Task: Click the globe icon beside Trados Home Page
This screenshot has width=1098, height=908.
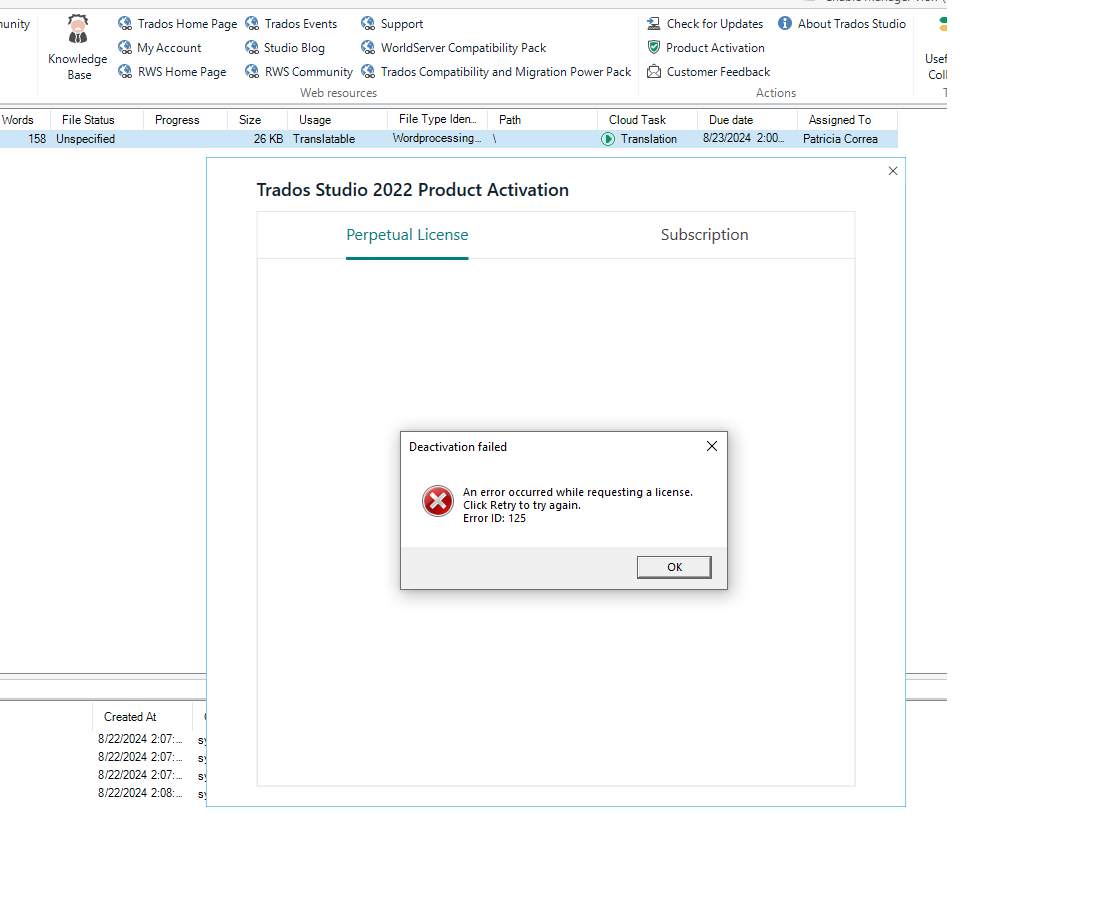Action: tap(125, 24)
